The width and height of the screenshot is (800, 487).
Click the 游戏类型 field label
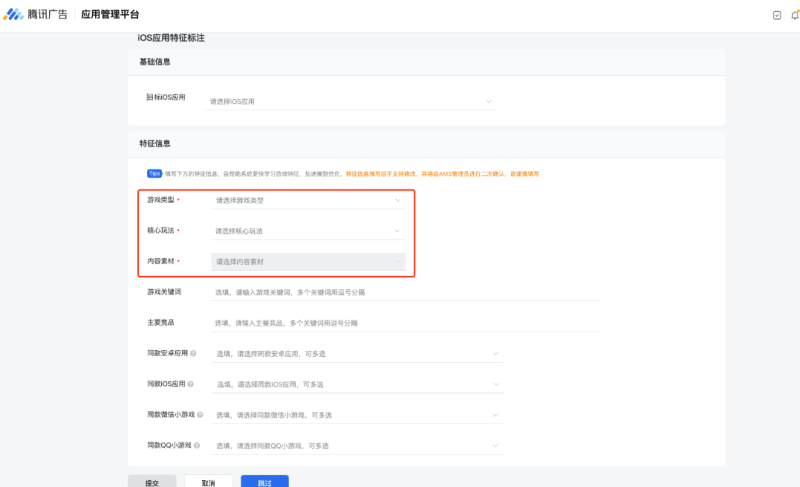161,200
